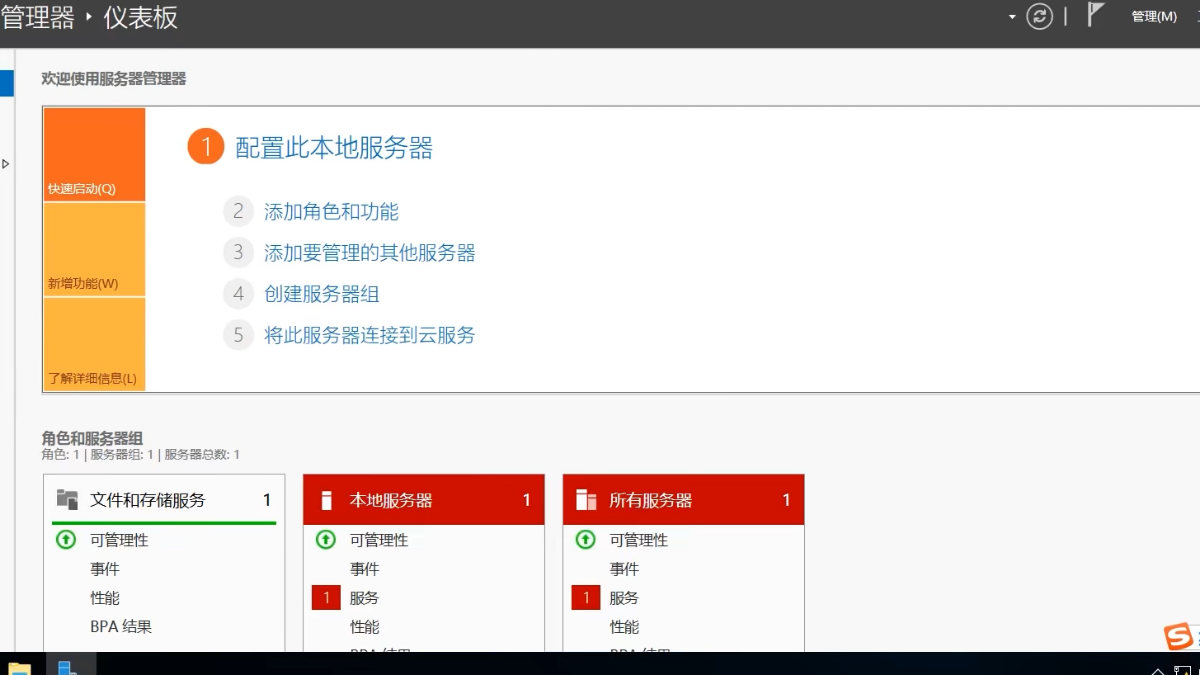Viewport: 1200px width, 675px height.
Task: Open the 本地服务器 tile header
Action: [424, 500]
